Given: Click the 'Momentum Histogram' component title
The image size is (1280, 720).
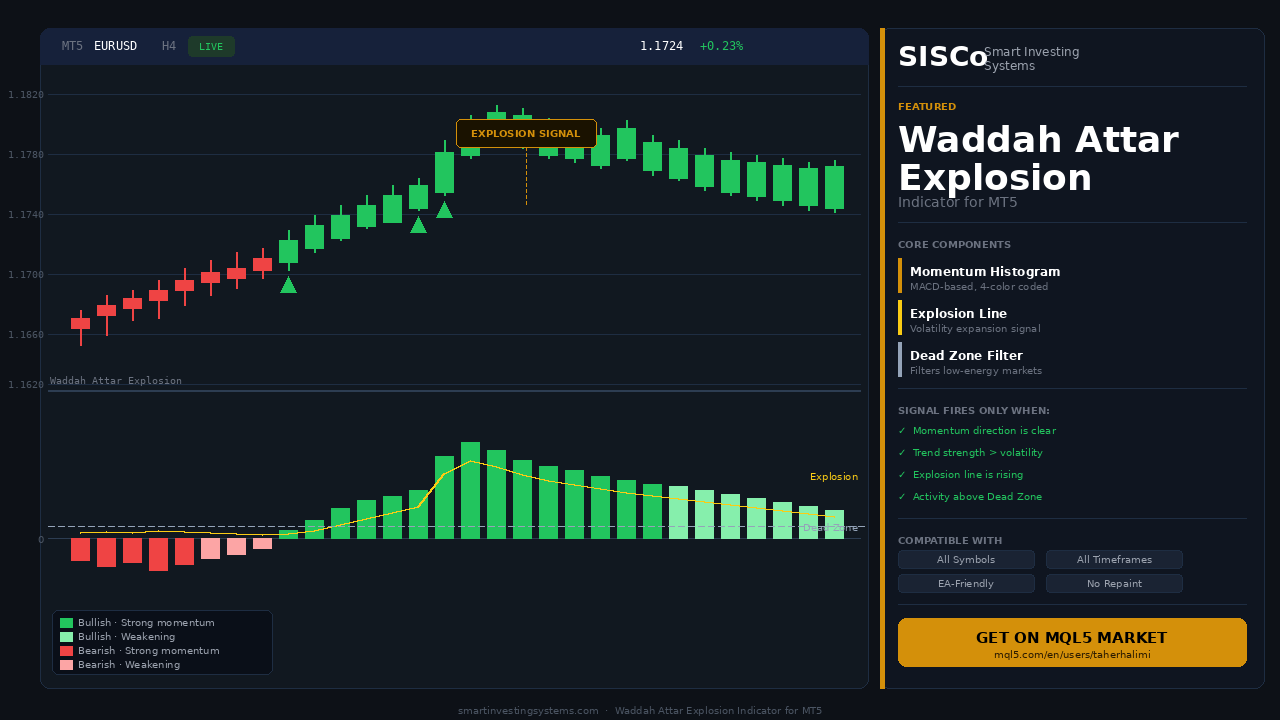Looking at the screenshot, I should coord(985,272).
